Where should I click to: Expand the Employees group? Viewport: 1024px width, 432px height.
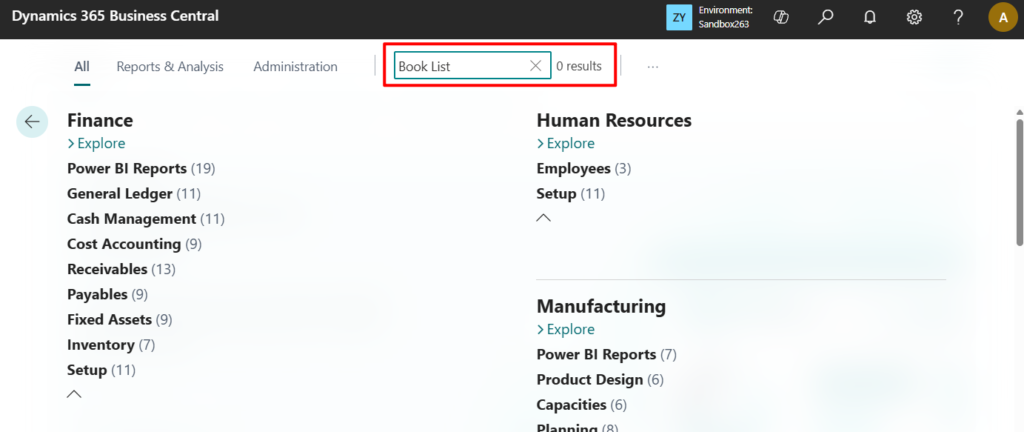(573, 168)
